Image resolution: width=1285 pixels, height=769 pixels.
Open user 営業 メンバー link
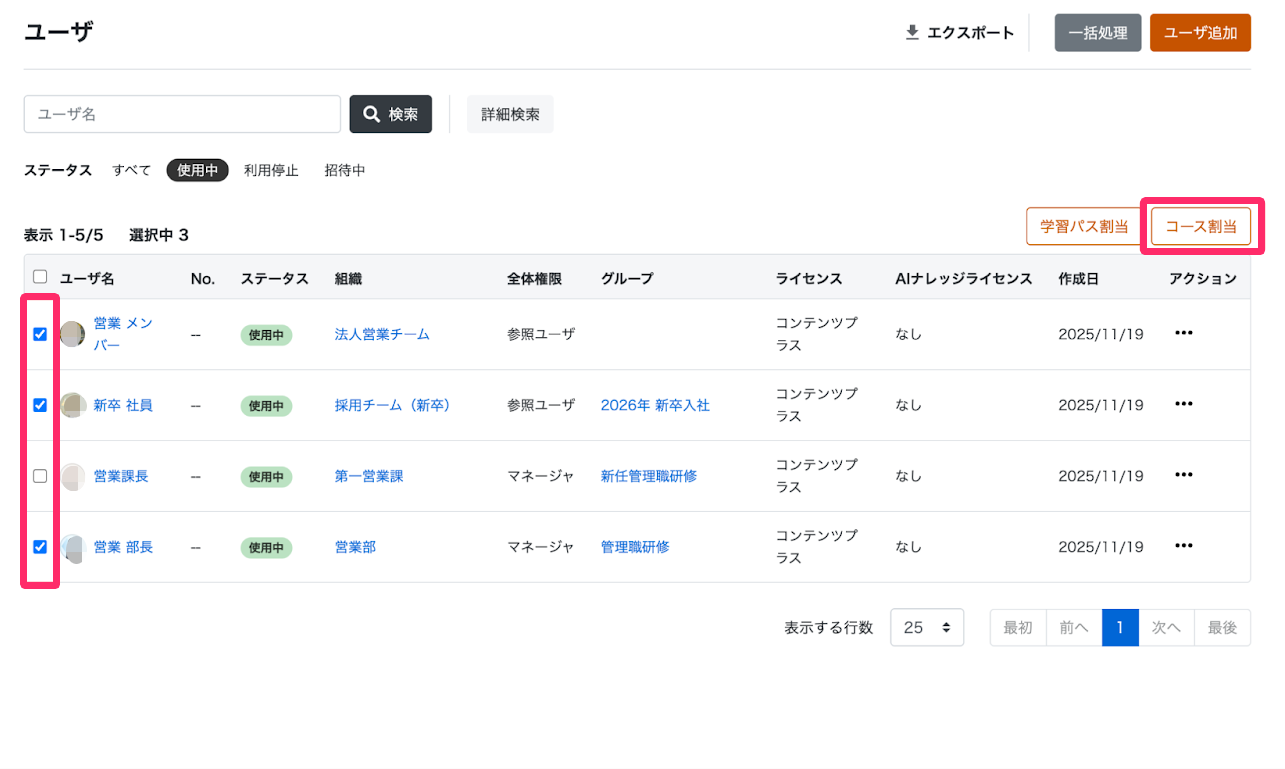(122, 334)
